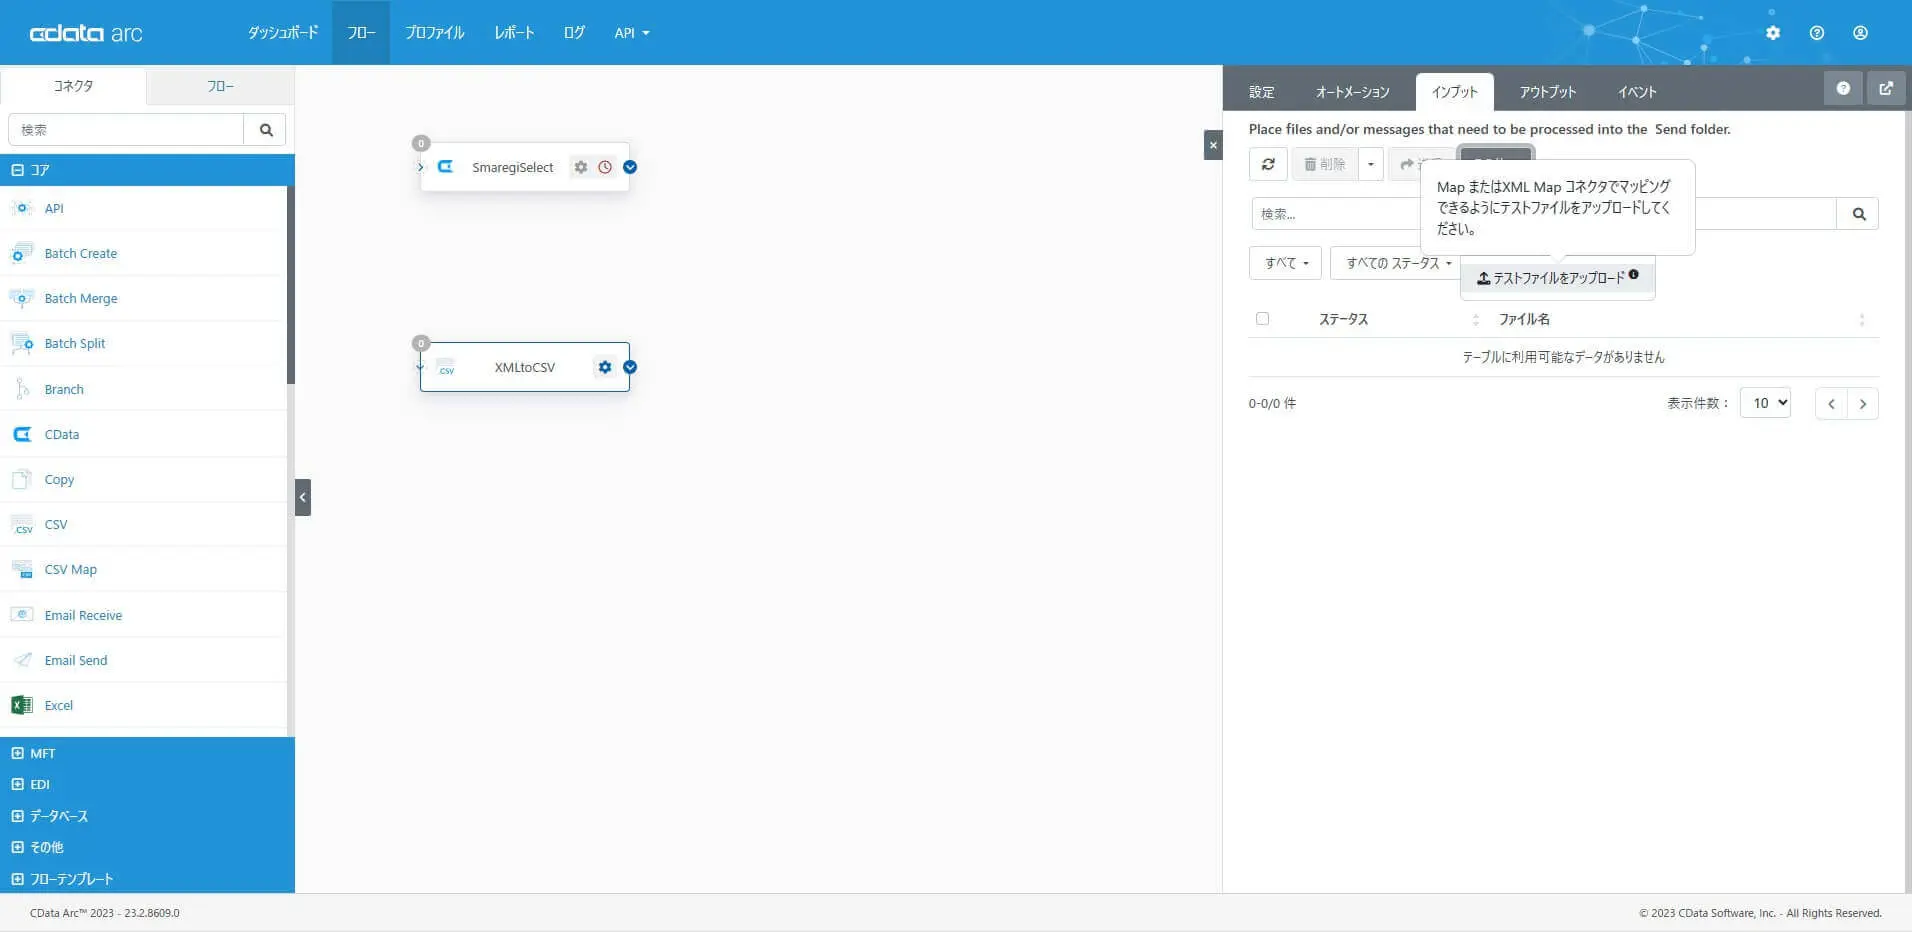Open the settings gear in top navigation bar
The image size is (1912, 932).
1773,33
